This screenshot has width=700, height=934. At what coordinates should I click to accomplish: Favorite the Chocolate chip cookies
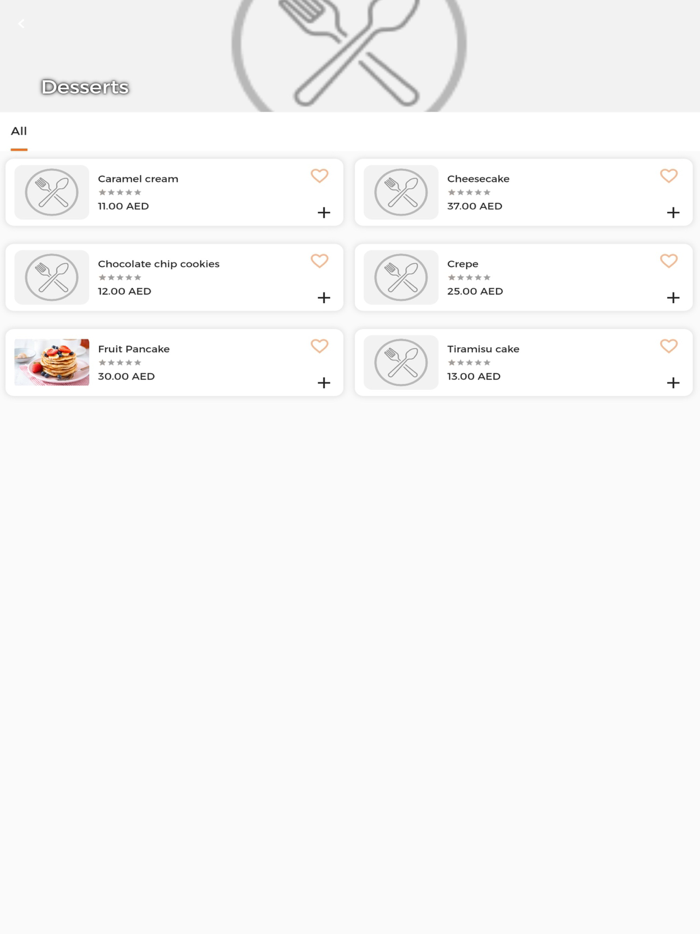[319, 261]
